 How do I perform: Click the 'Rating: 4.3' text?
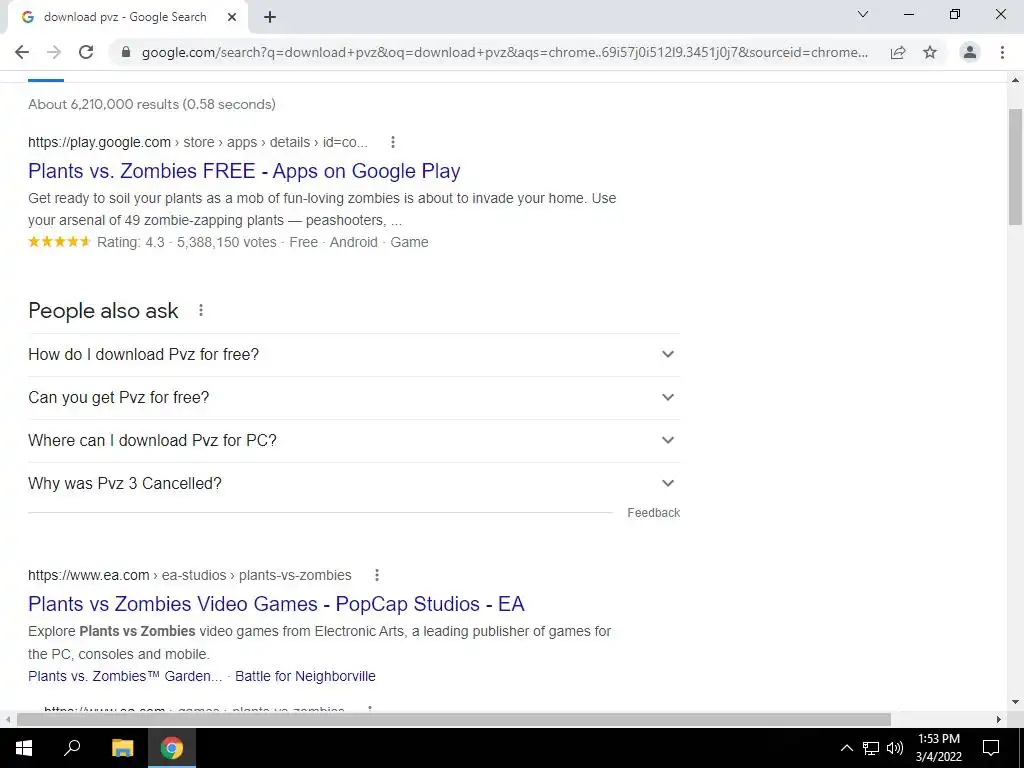(x=131, y=242)
